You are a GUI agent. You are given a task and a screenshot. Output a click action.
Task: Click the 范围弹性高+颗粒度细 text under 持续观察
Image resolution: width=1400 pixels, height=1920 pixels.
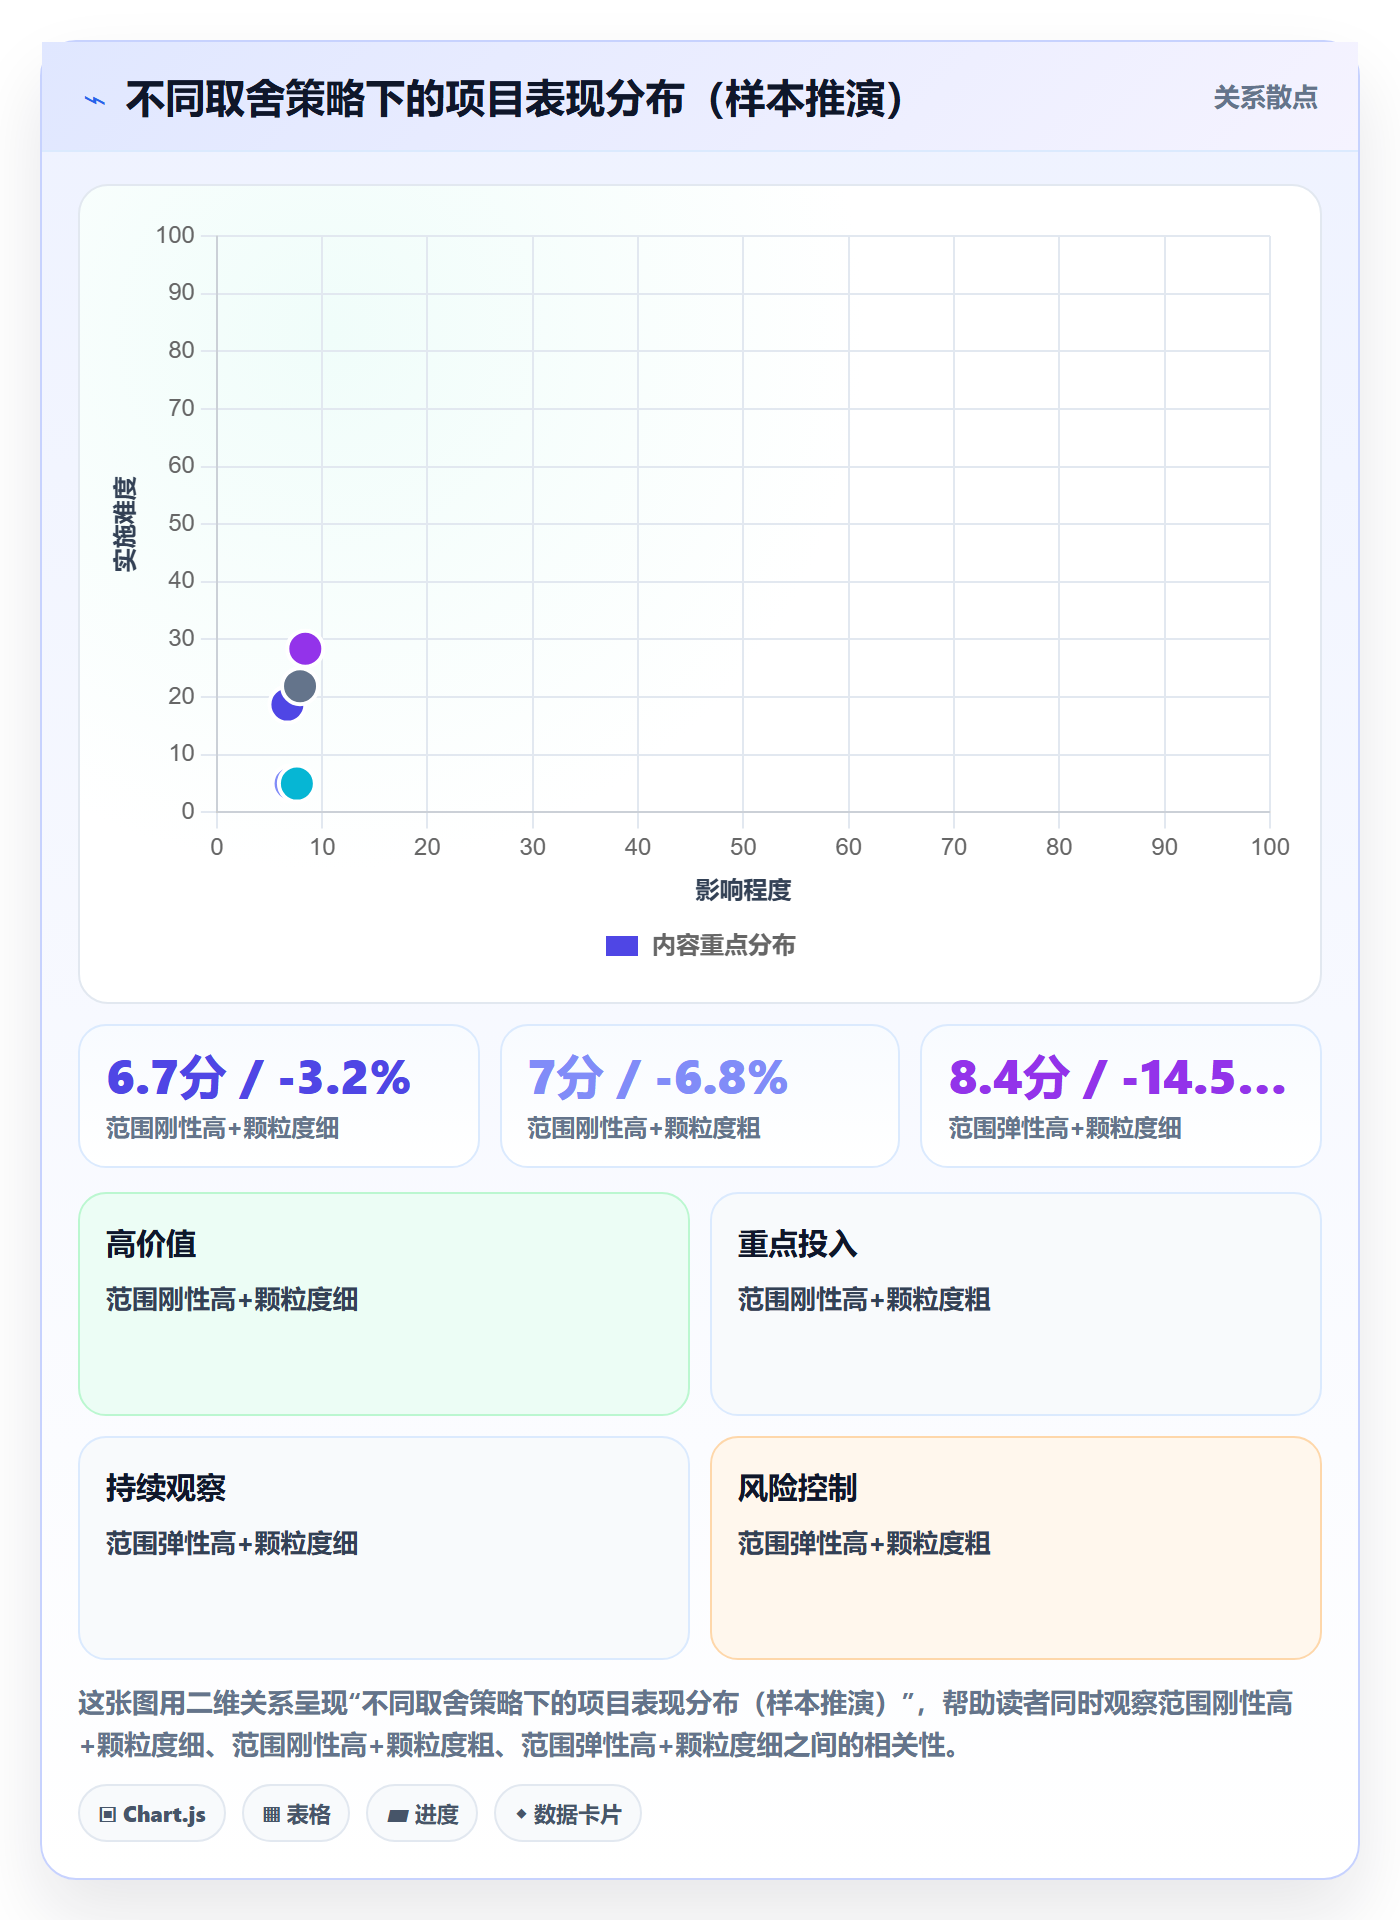(232, 1544)
